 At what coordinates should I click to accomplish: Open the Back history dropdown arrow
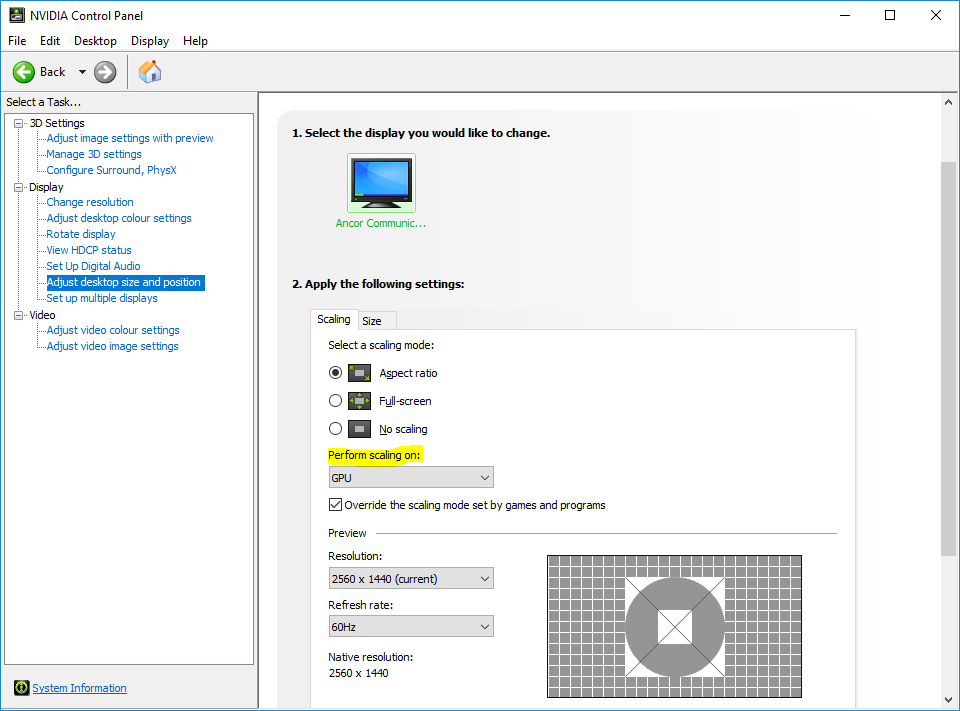82,72
